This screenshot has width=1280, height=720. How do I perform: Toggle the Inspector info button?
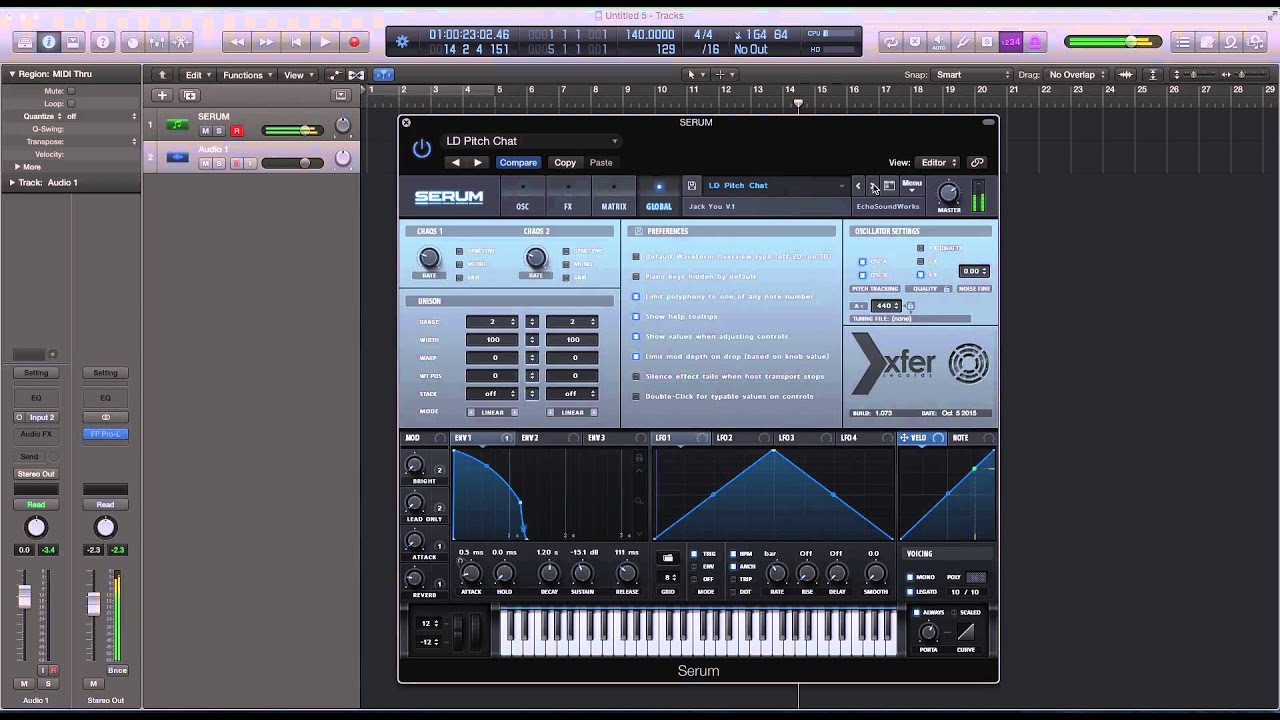(48, 42)
